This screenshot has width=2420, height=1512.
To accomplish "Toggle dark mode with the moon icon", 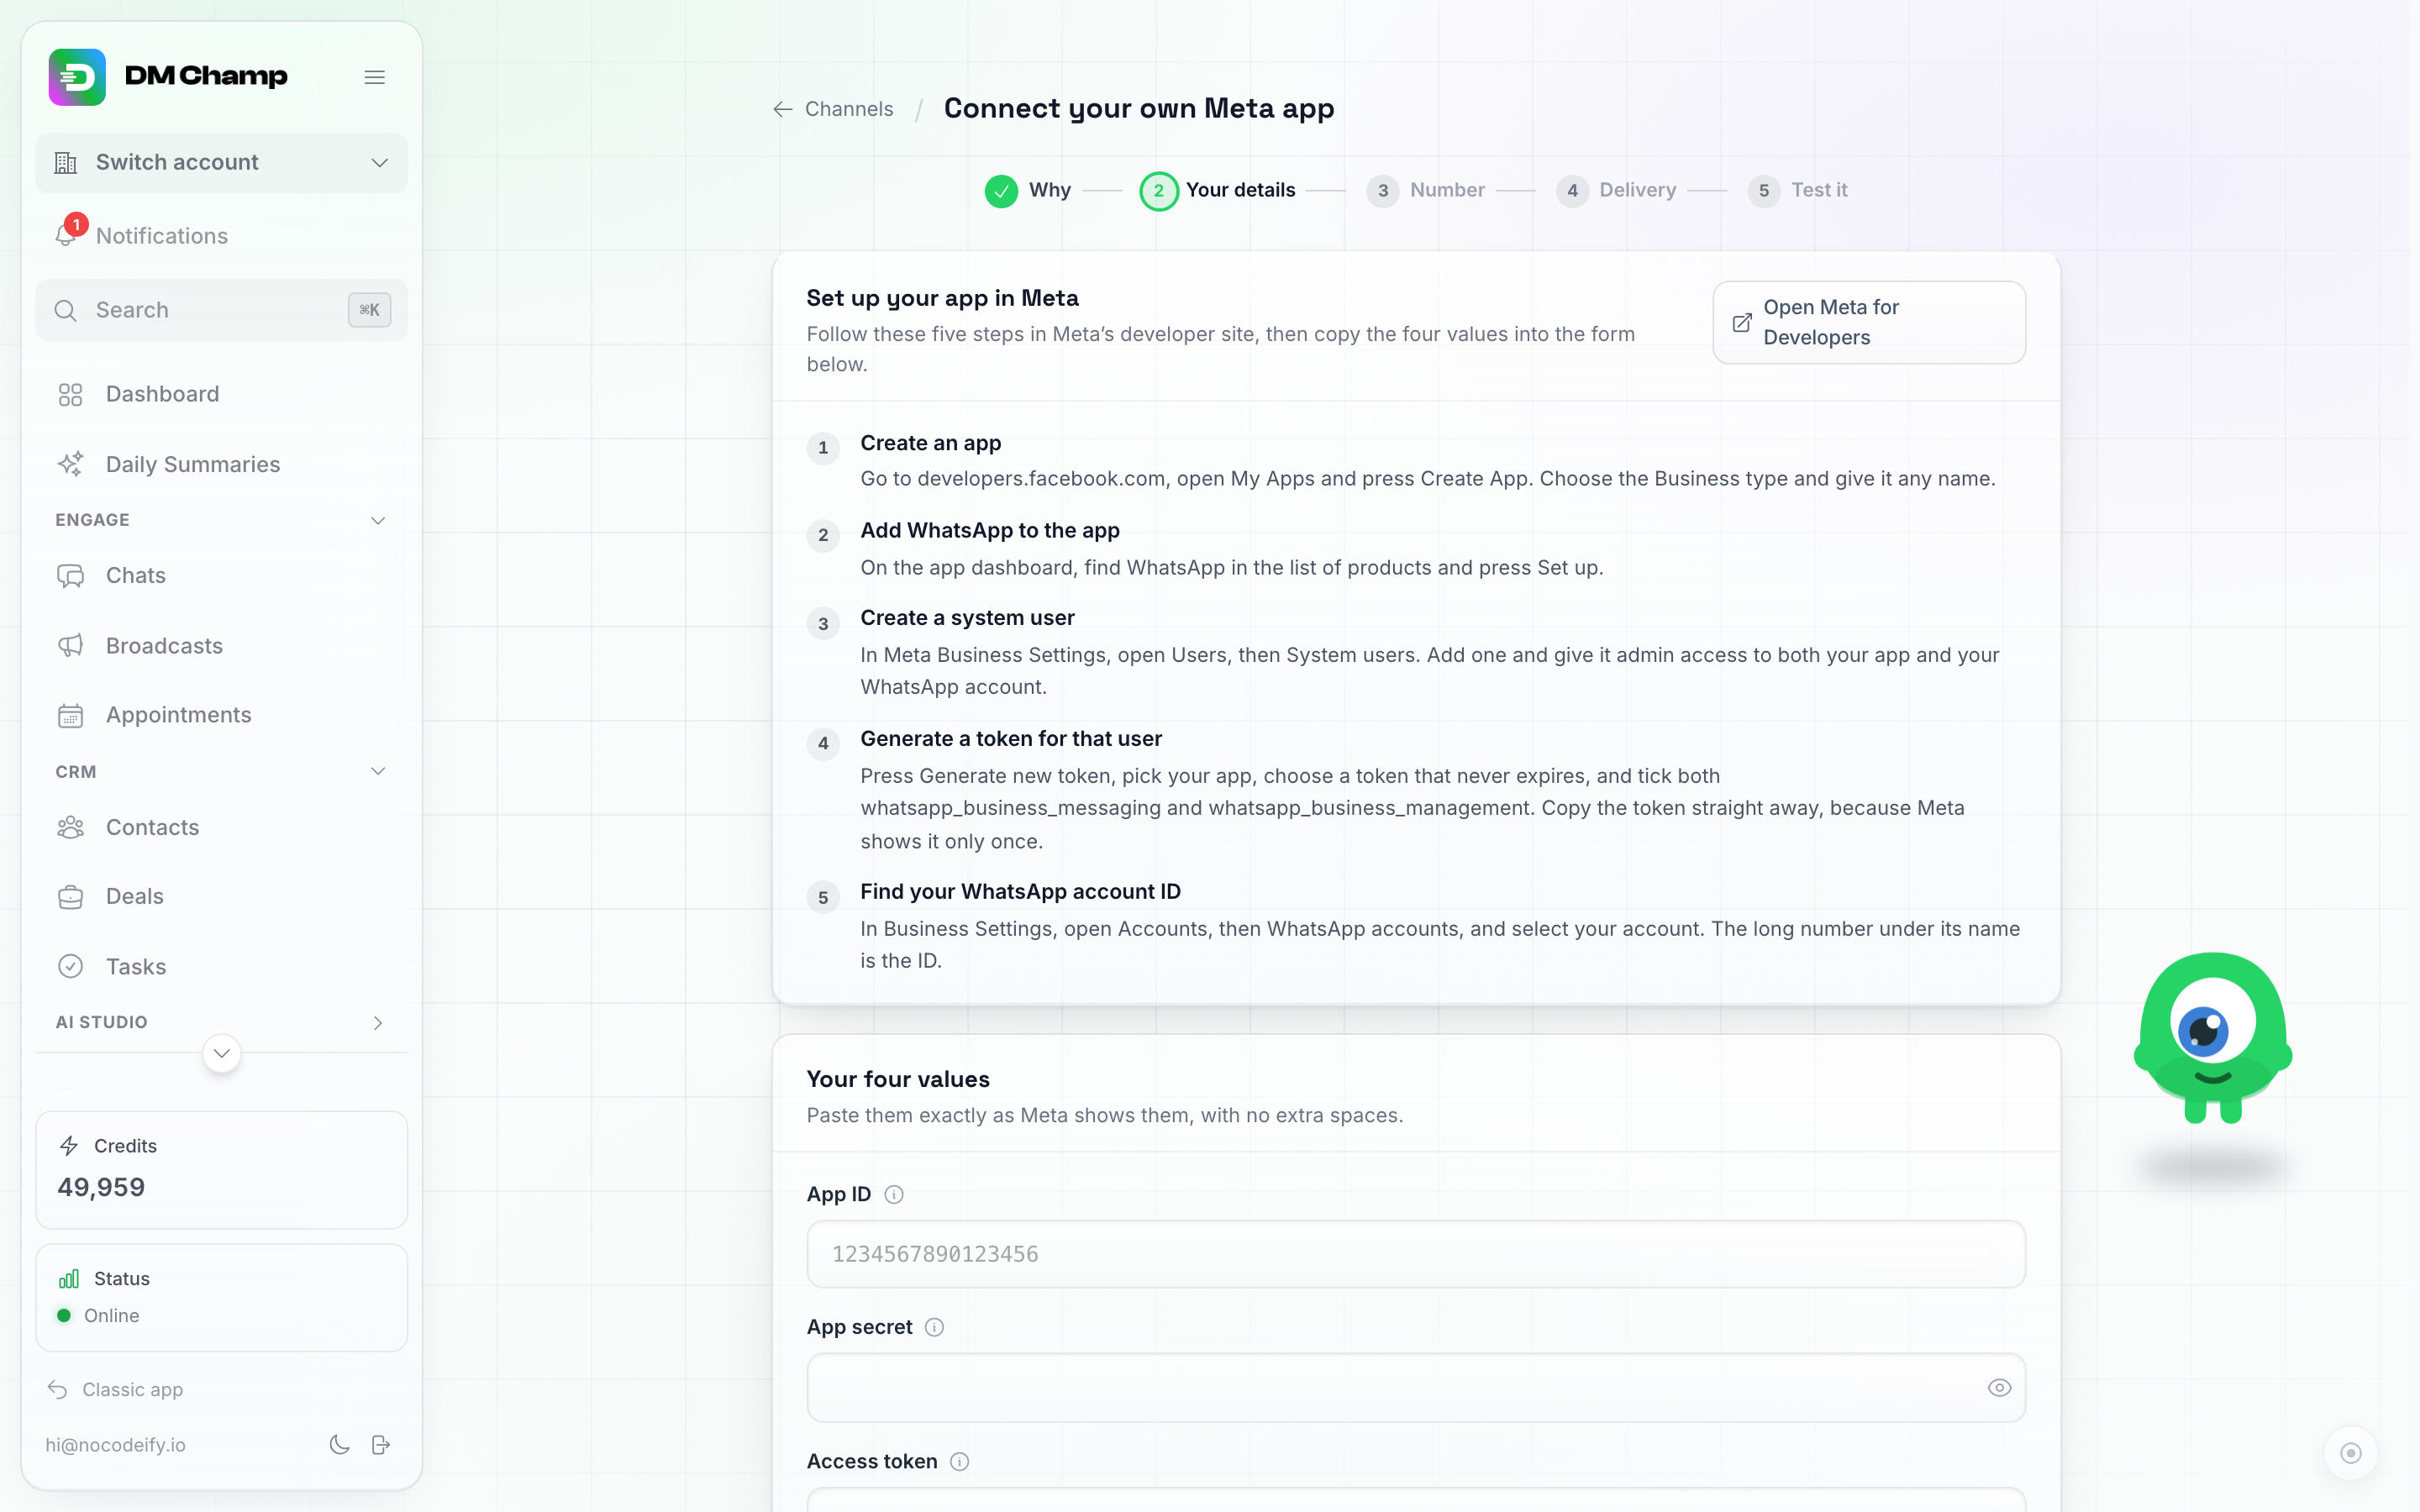I will point(340,1445).
